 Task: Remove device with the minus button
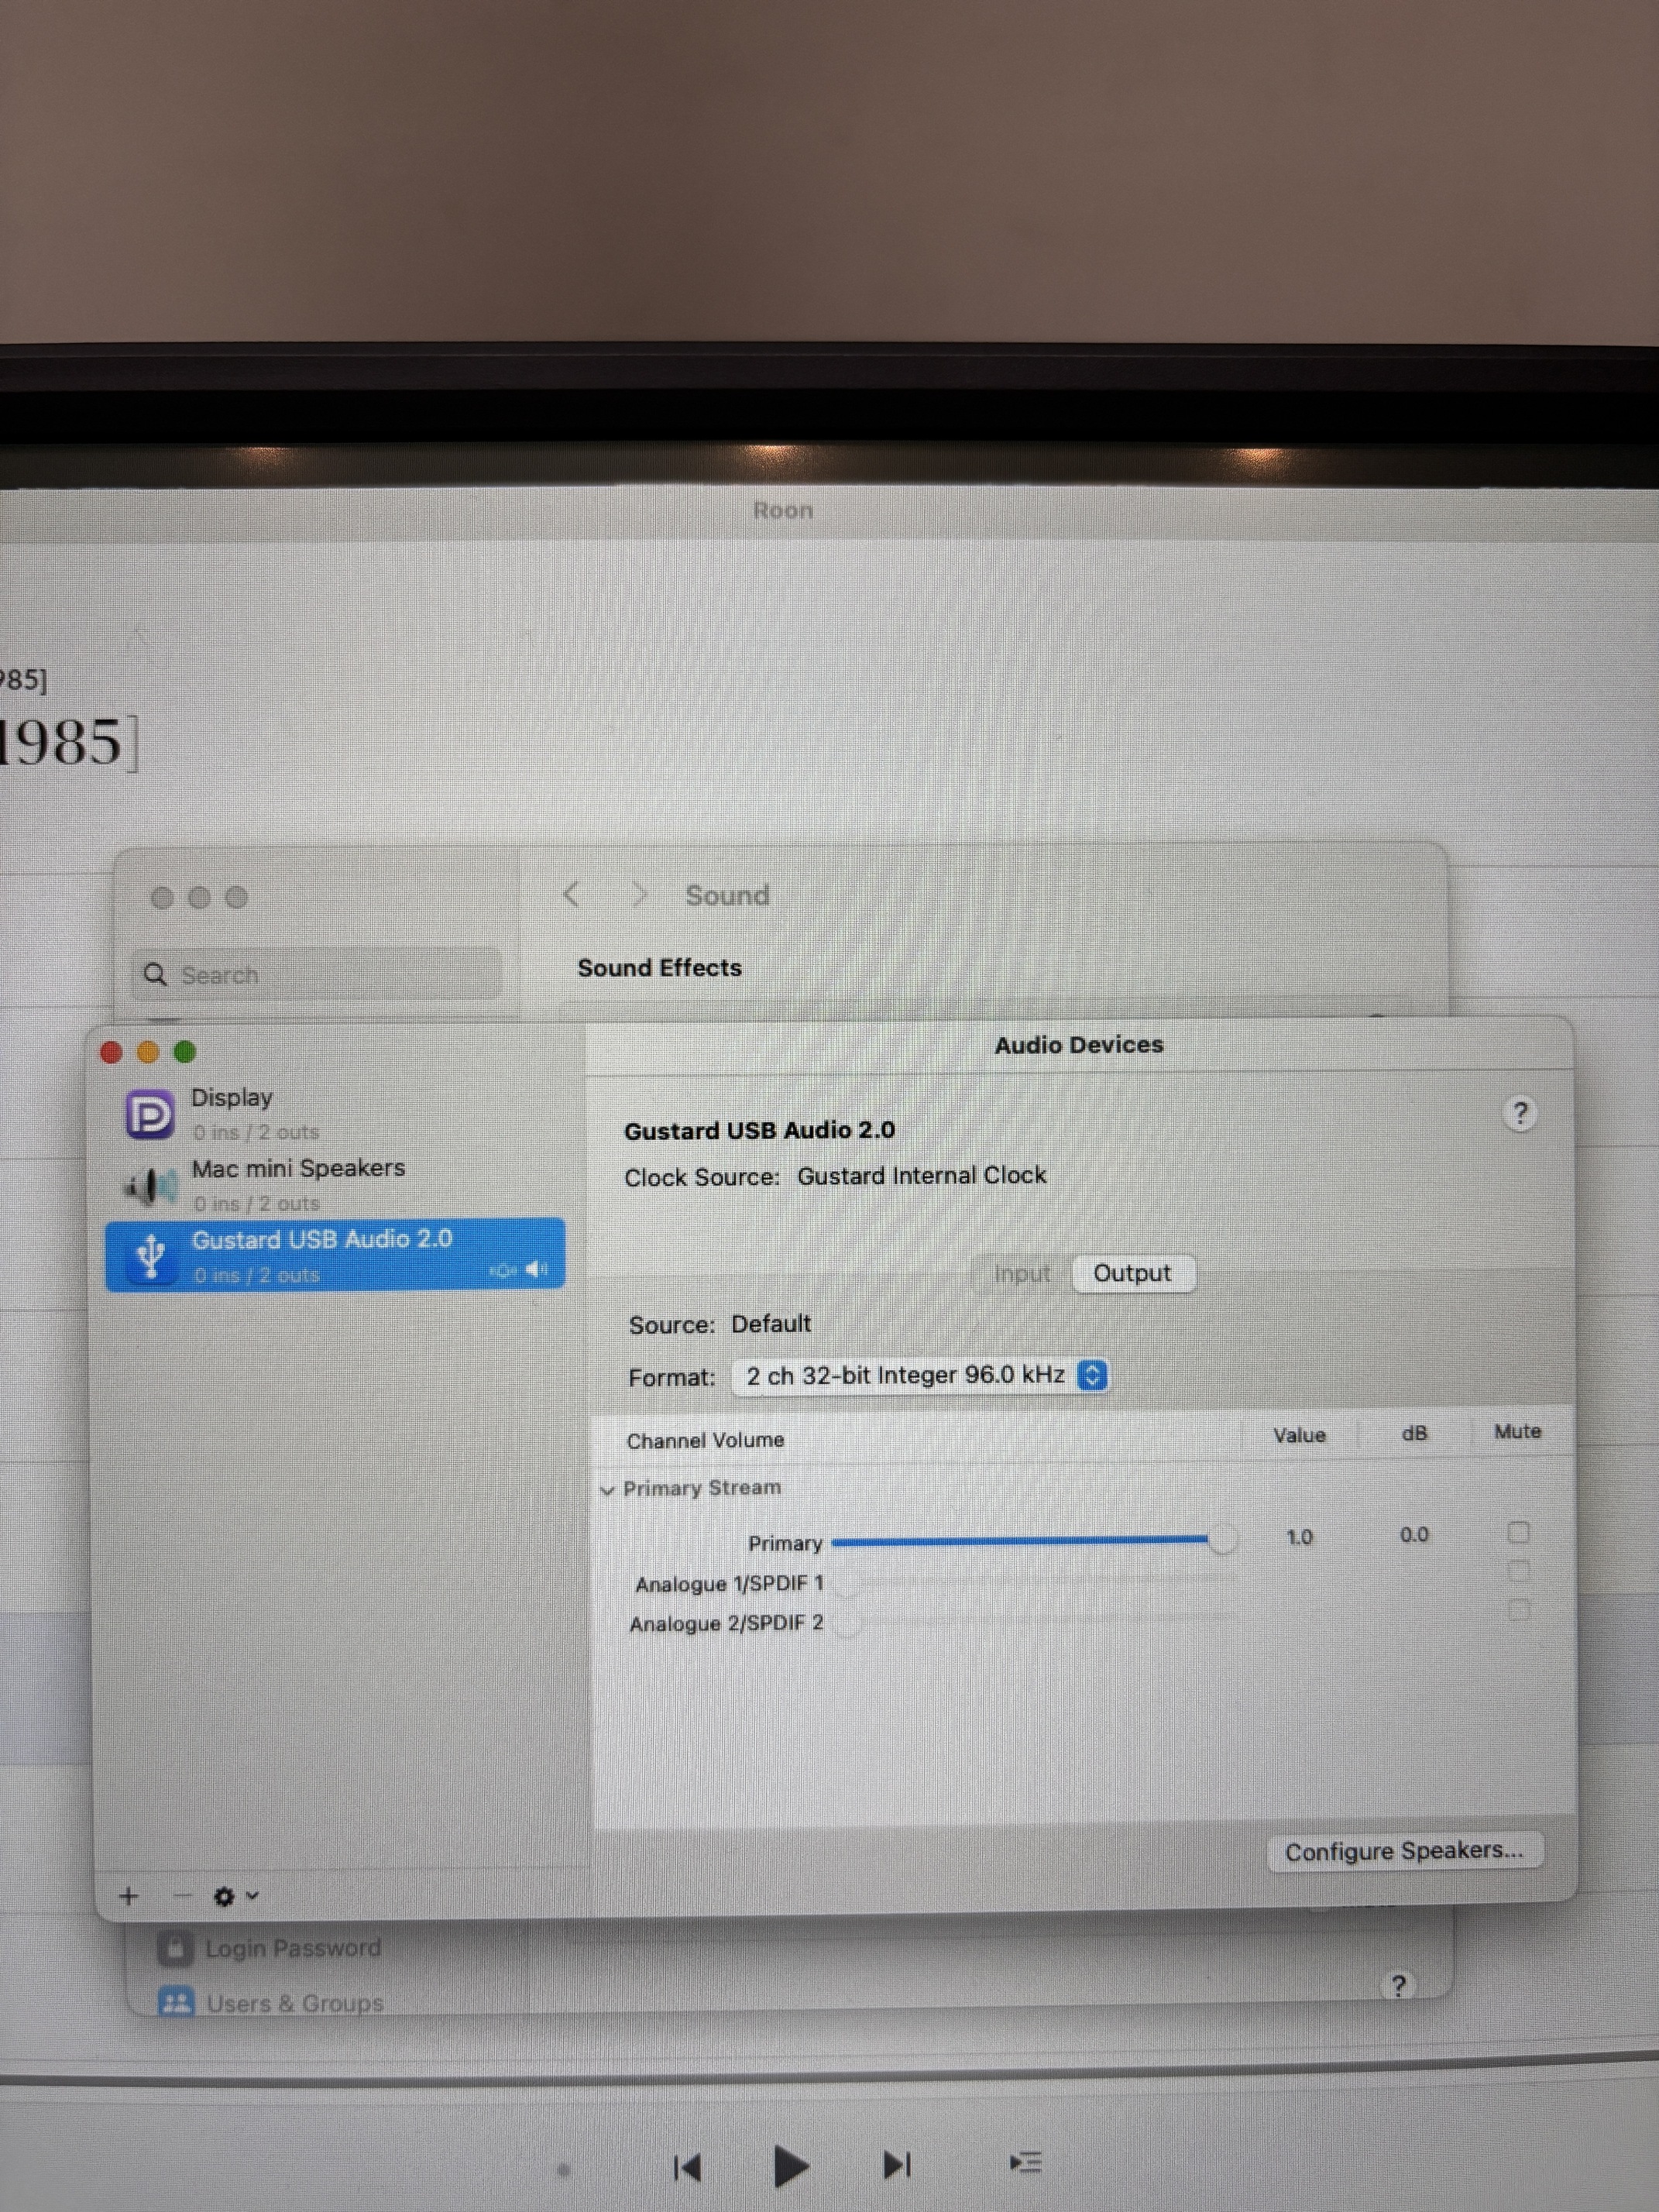181,1895
